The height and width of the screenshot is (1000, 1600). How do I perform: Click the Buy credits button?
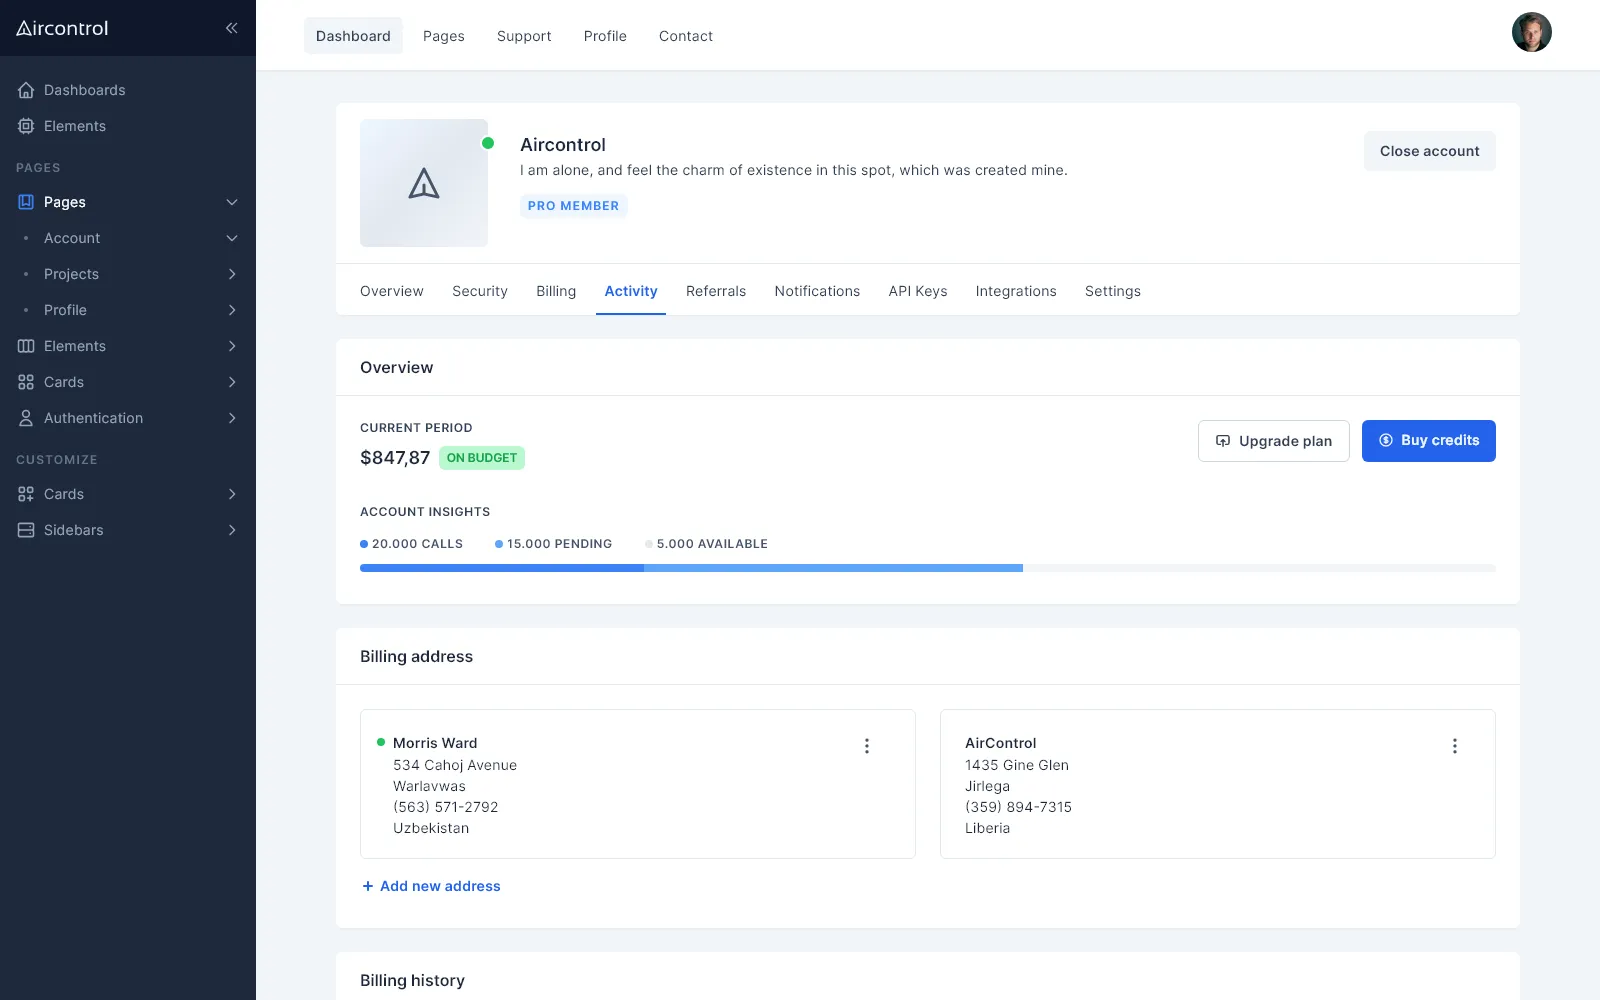tap(1429, 441)
